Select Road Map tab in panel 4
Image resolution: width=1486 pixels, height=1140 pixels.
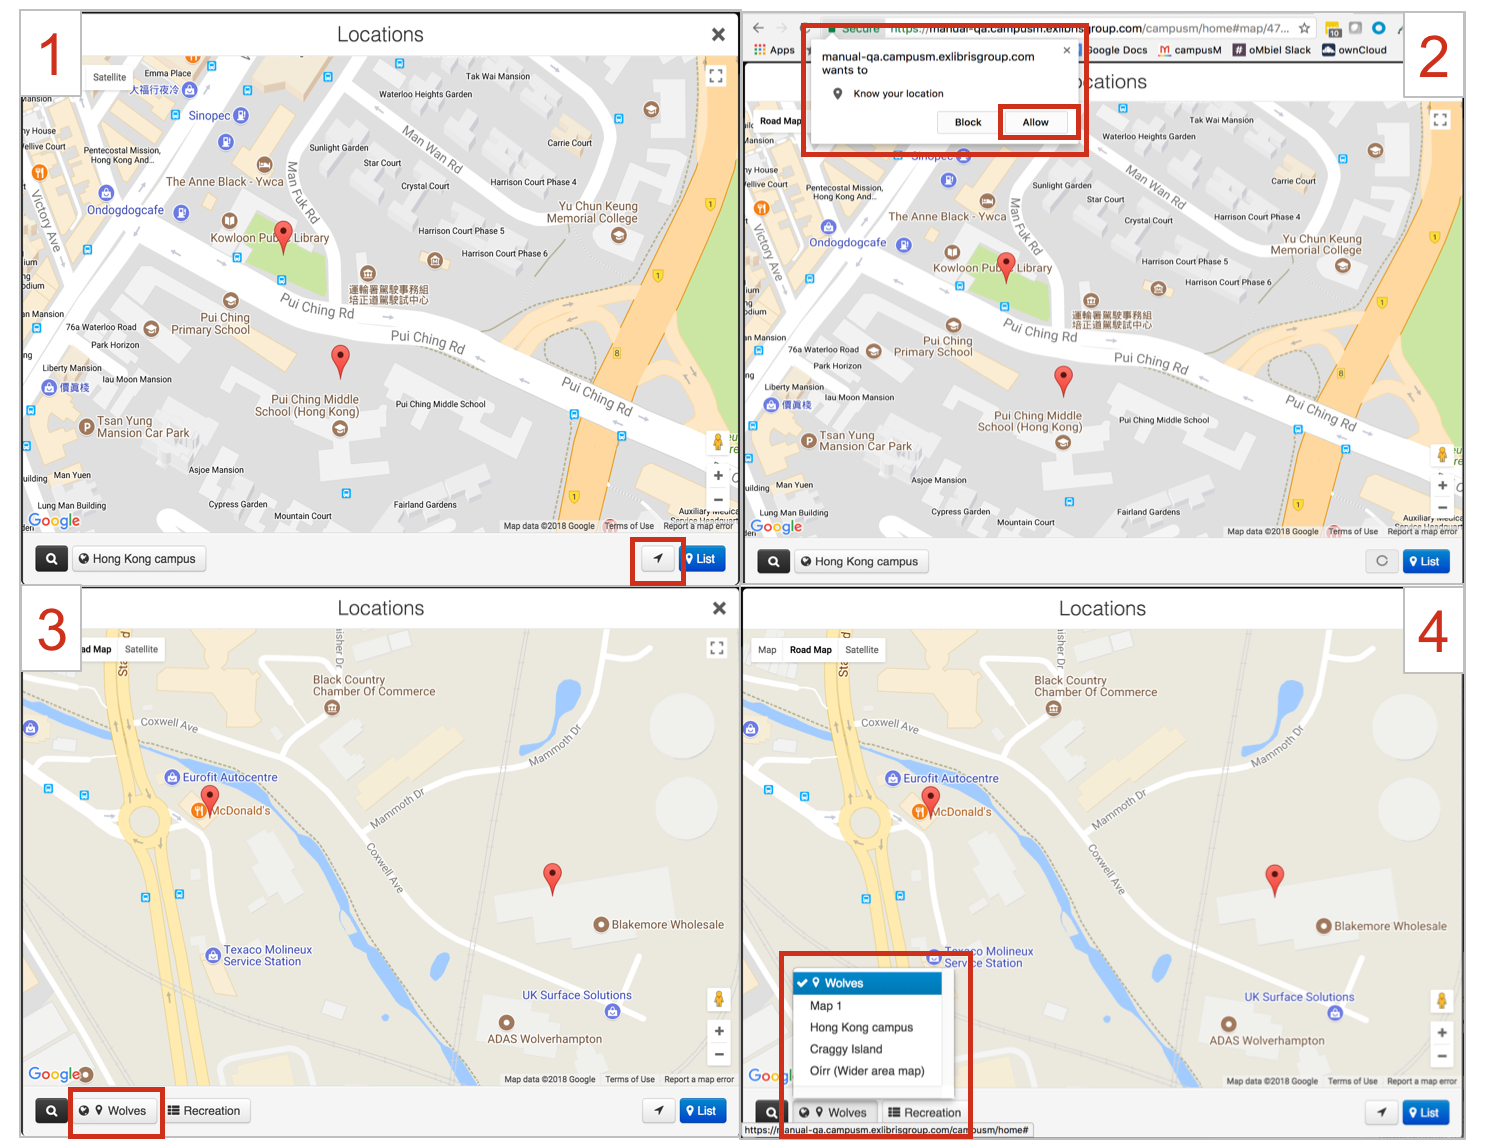click(810, 650)
